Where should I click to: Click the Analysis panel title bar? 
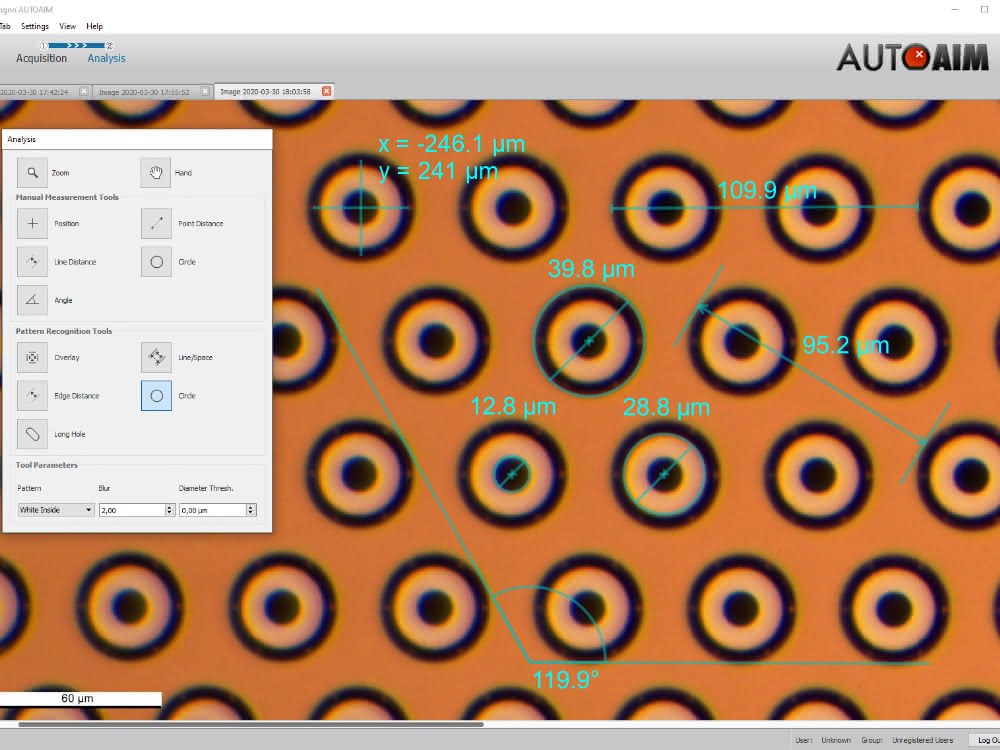point(137,139)
